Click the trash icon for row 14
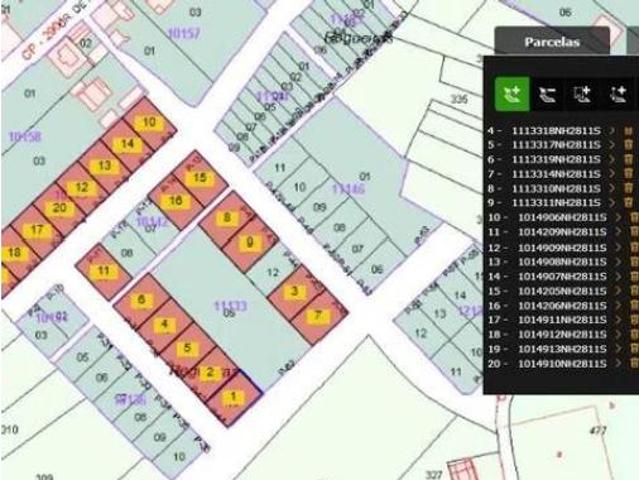This screenshot has height=480, width=639. [634, 276]
